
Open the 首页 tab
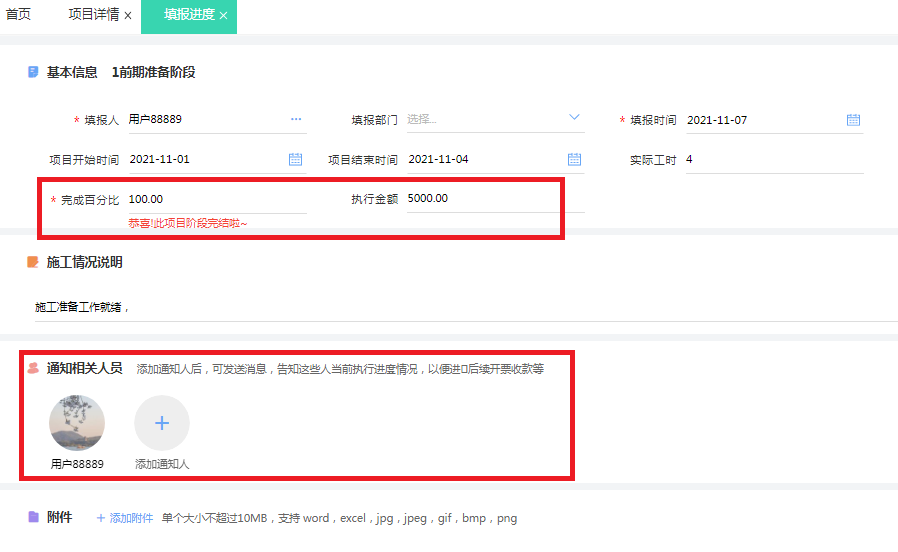pyautogui.click(x=18, y=14)
